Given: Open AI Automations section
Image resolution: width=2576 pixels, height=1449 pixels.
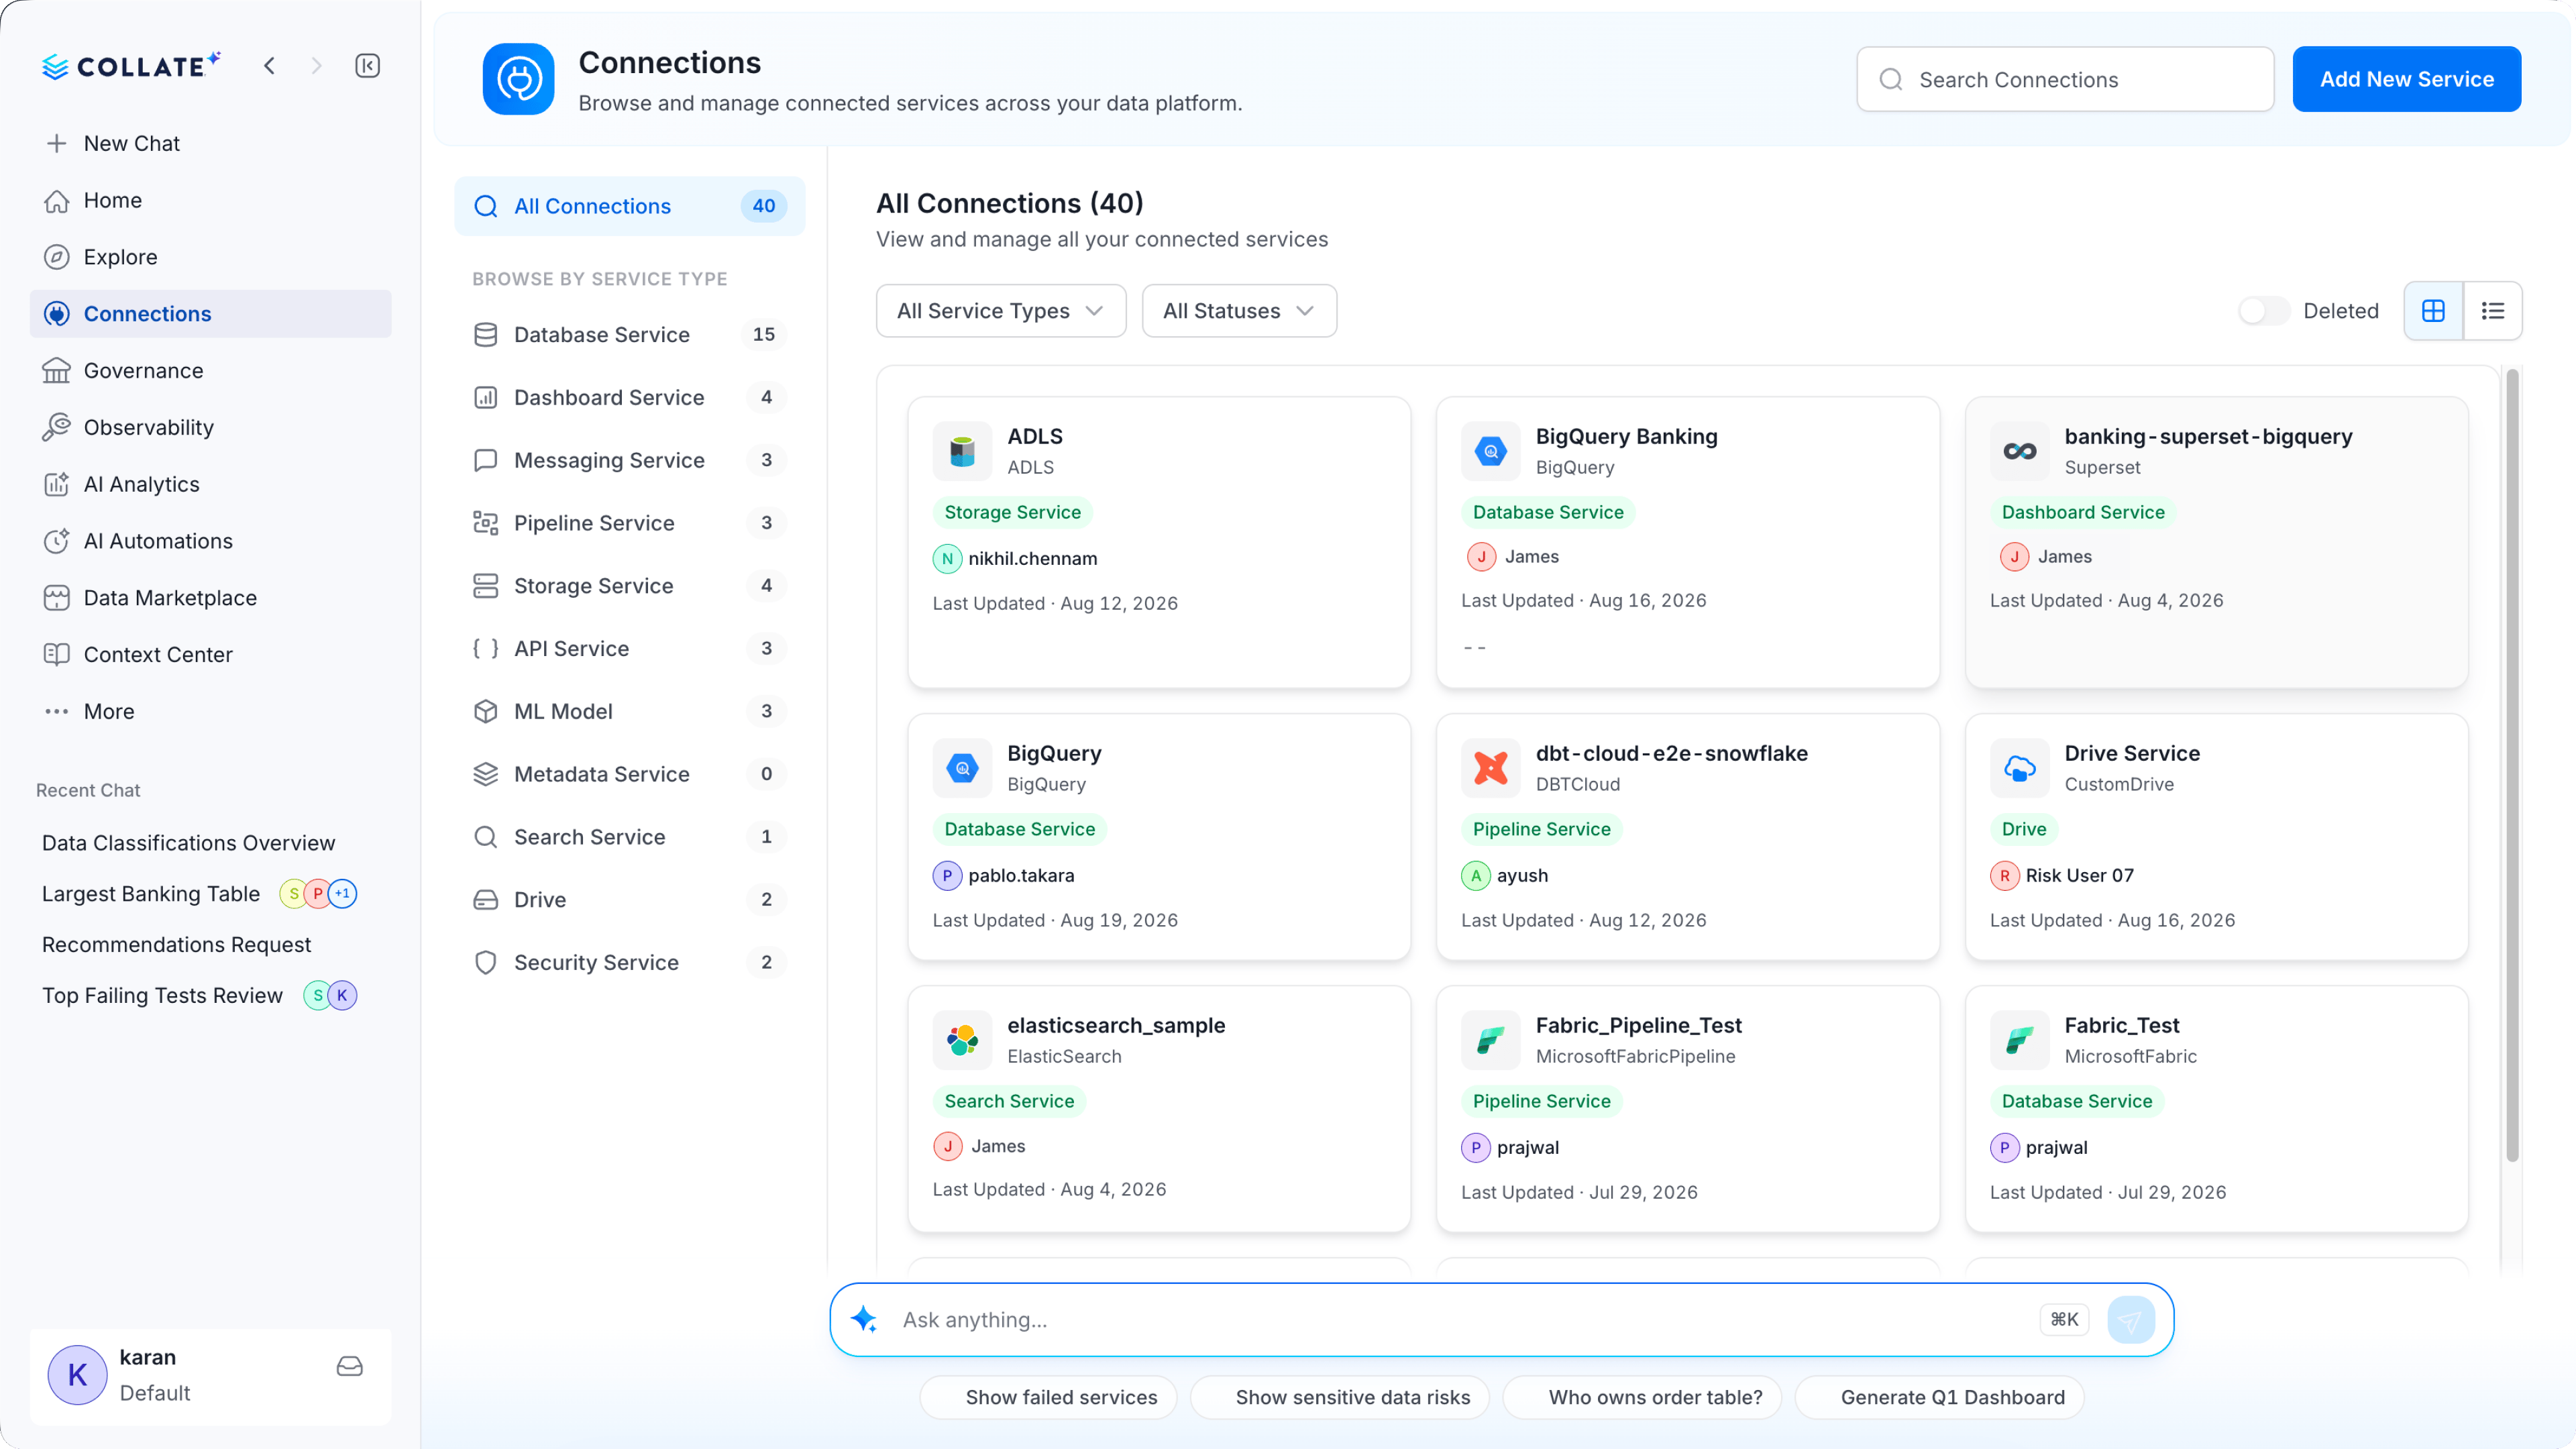Looking at the screenshot, I should point(210,541).
